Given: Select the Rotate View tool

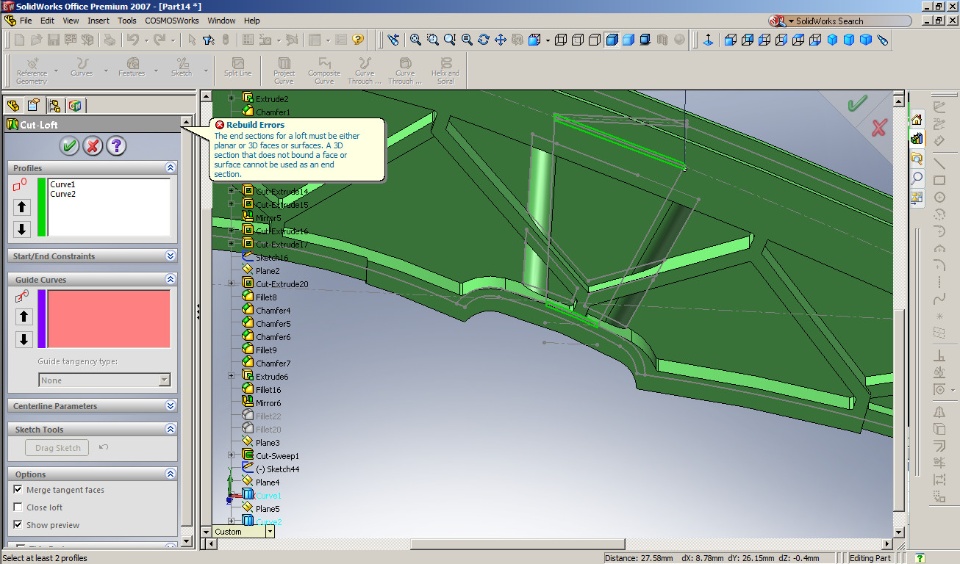Looking at the screenshot, I should [484, 40].
